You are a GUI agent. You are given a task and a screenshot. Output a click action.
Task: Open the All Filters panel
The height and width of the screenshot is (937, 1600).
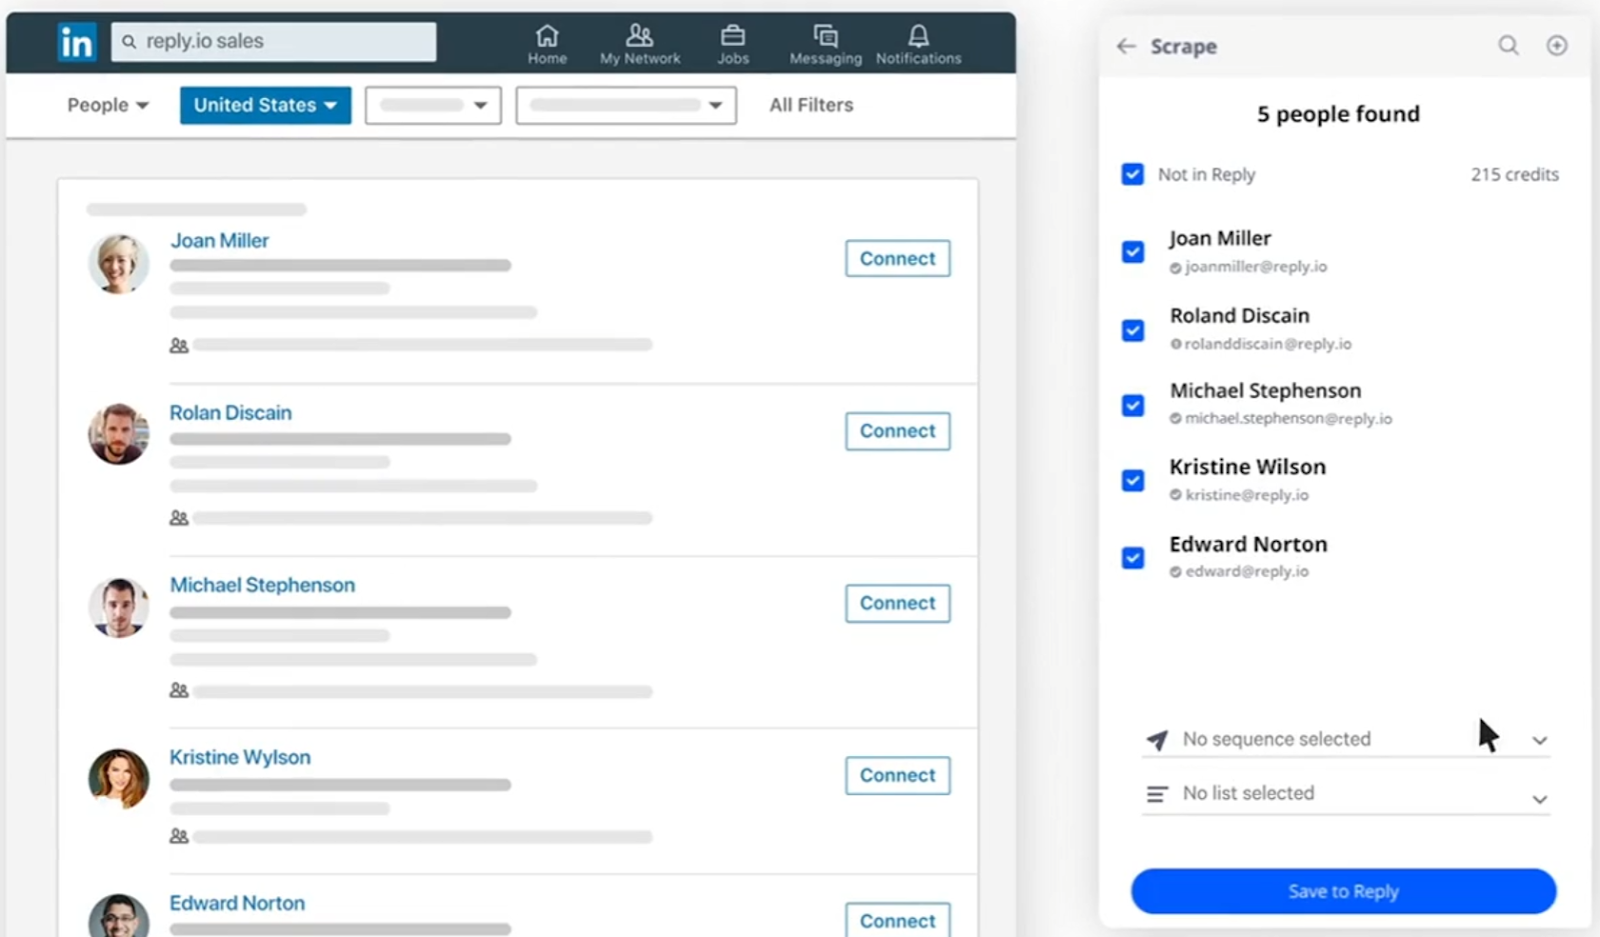[x=810, y=104]
